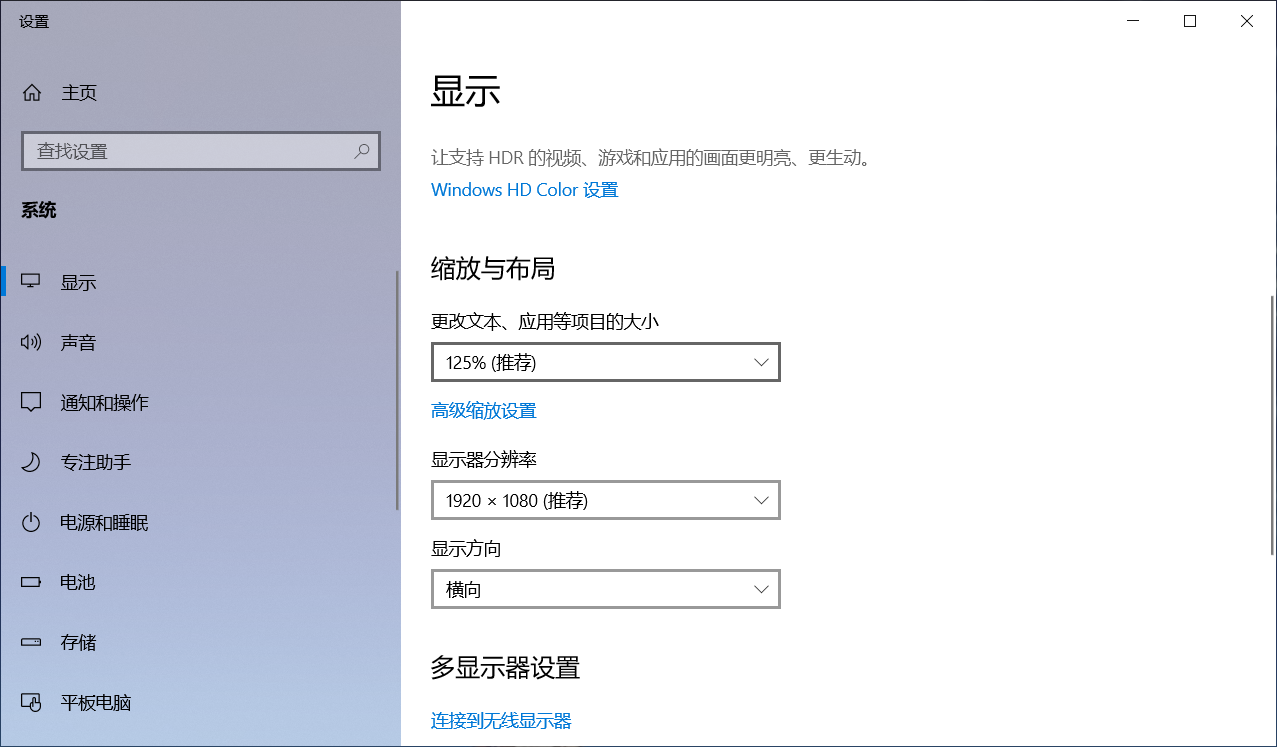Close the Settings window
Image resolution: width=1277 pixels, height=747 pixels.
[x=1247, y=21]
